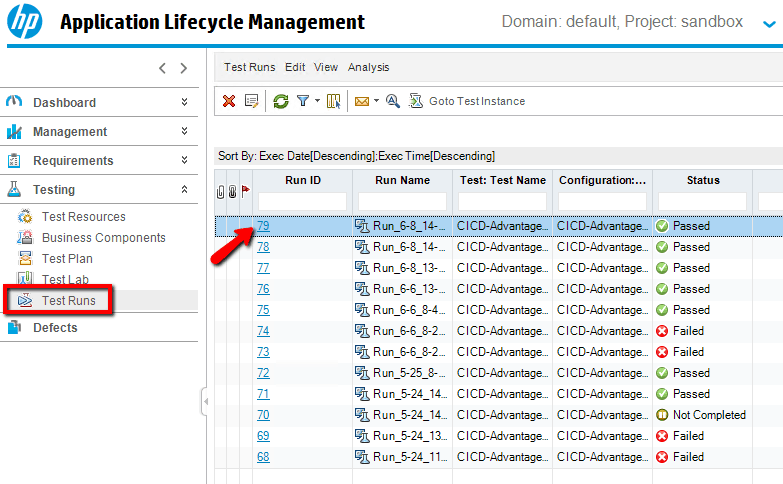
Task: Click the Defects module icon
Action: tap(14, 328)
